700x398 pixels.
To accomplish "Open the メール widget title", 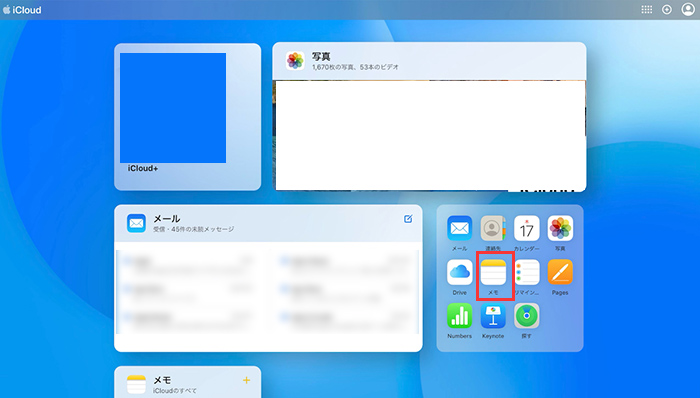I will [167, 219].
